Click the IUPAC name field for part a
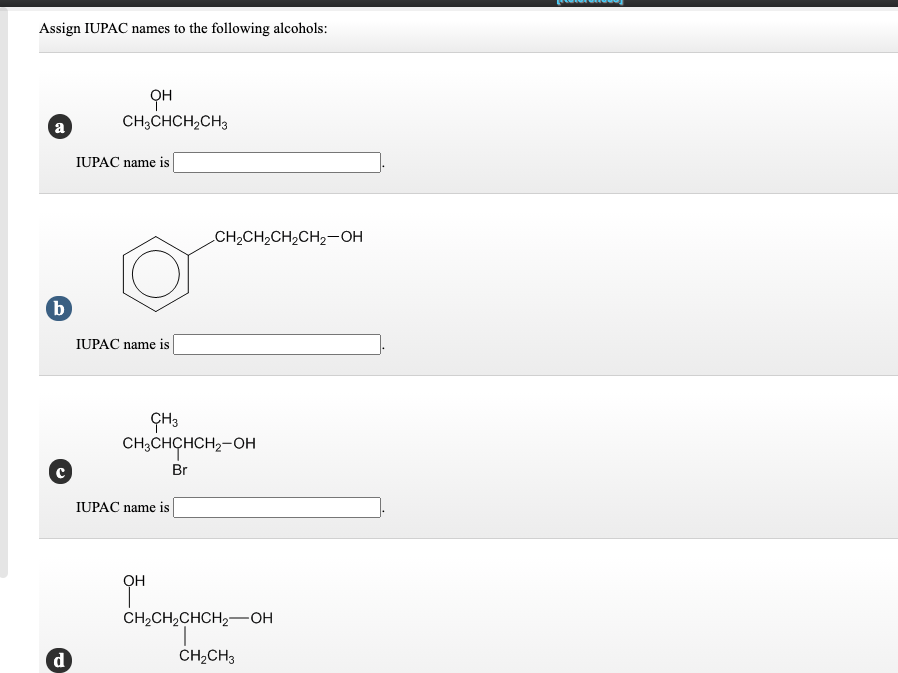 [x=275, y=161]
